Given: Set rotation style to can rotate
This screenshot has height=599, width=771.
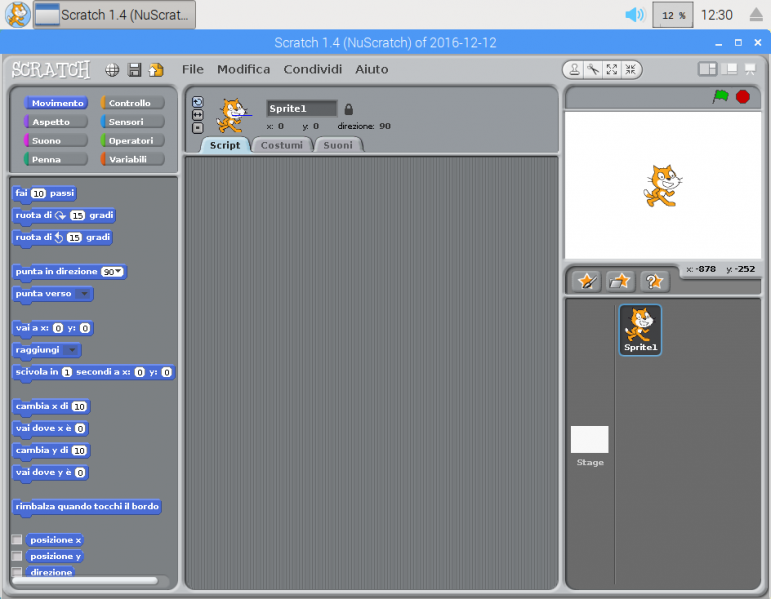Looking at the screenshot, I should (198, 102).
